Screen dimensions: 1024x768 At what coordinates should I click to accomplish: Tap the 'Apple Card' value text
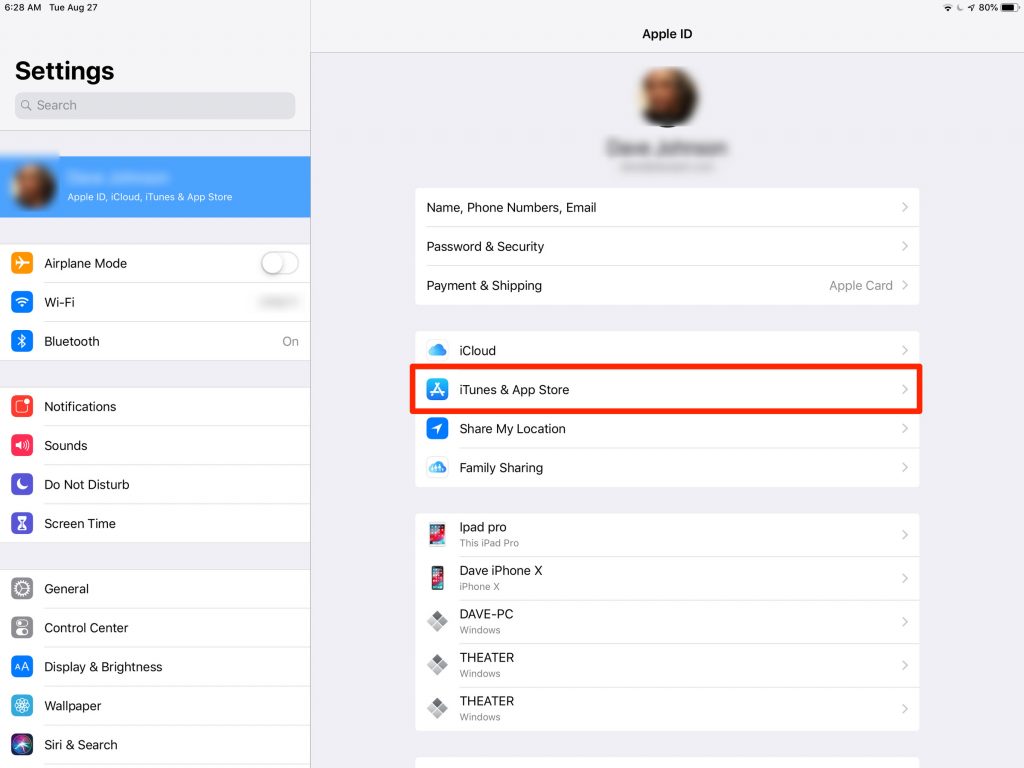pyautogui.click(x=860, y=285)
